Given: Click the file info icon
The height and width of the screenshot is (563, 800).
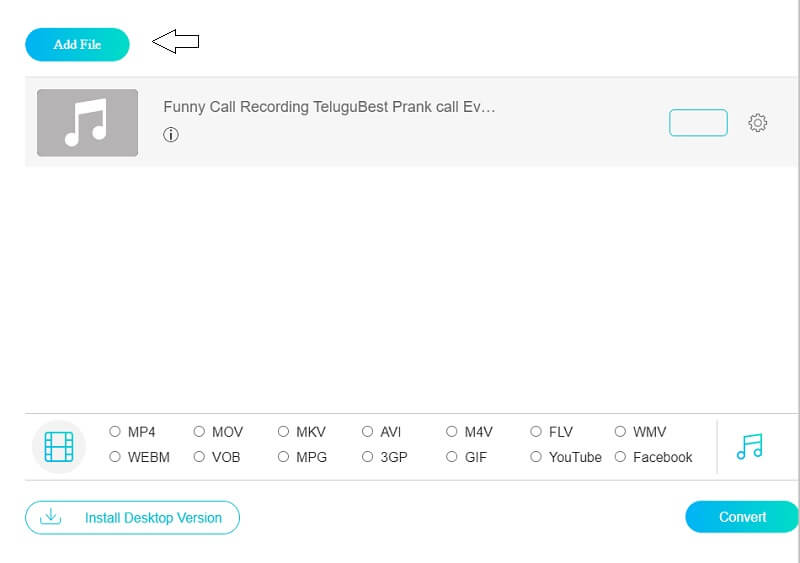Looking at the screenshot, I should pos(171,135).
